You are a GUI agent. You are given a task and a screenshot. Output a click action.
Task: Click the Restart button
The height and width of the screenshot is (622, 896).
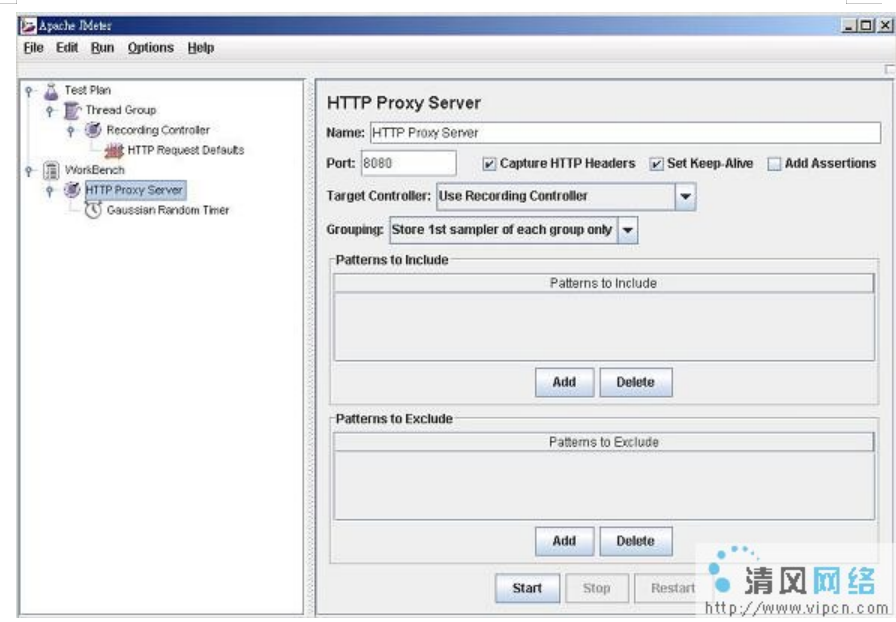pyautogui.click(x=673, y=588)
